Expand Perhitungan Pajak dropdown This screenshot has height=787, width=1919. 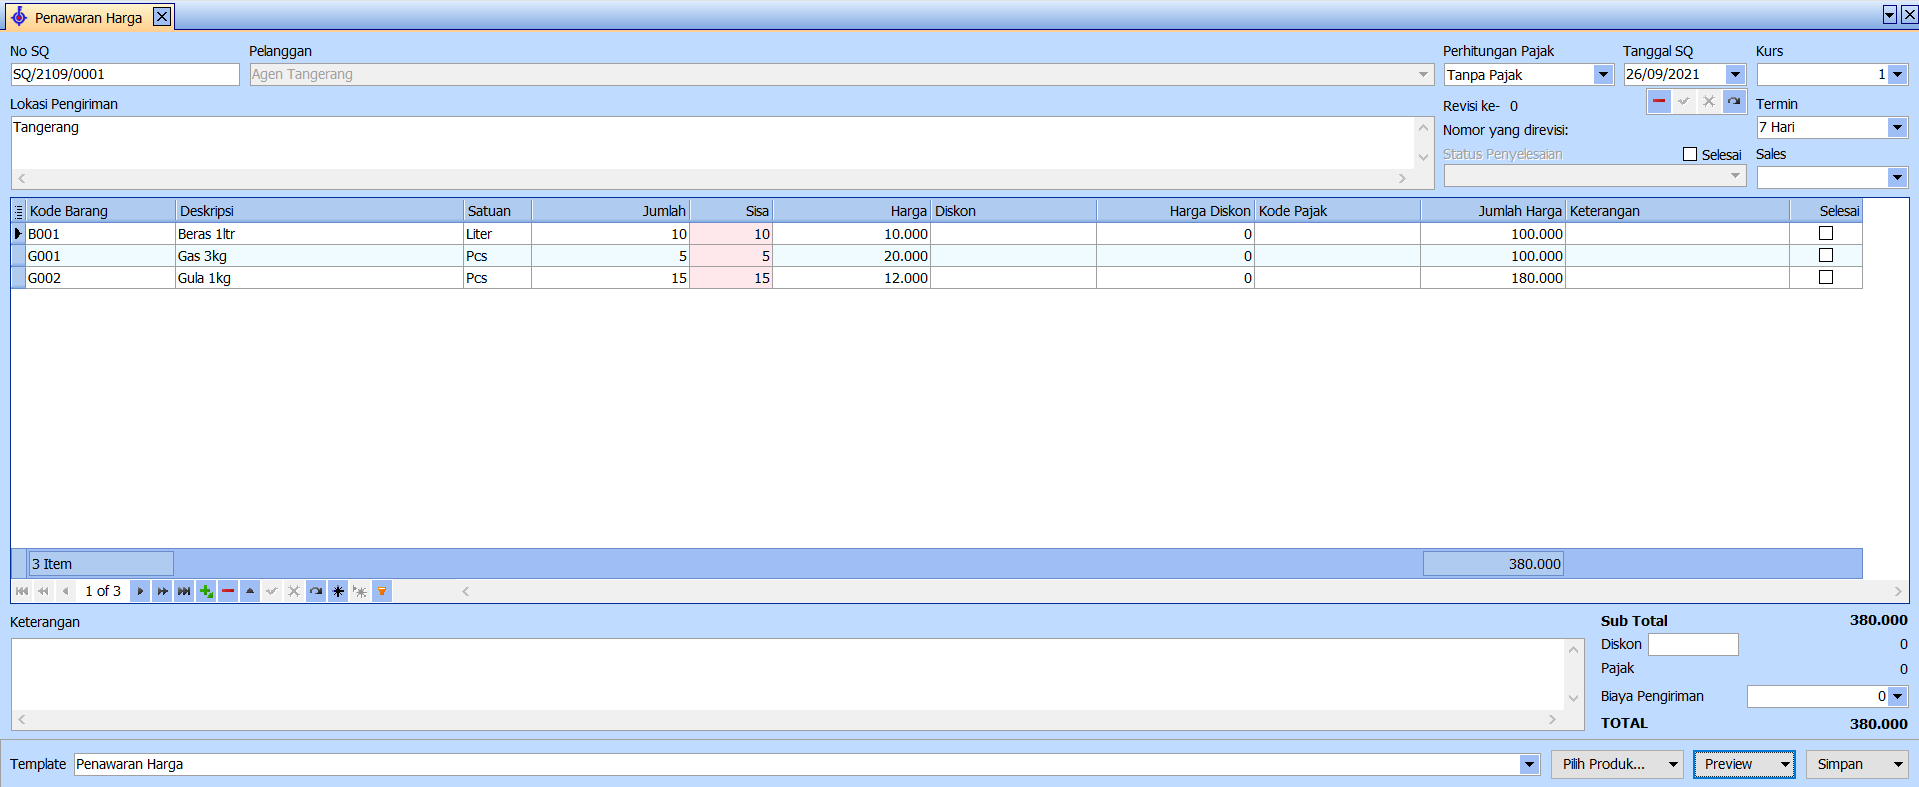pos(1603,75)
